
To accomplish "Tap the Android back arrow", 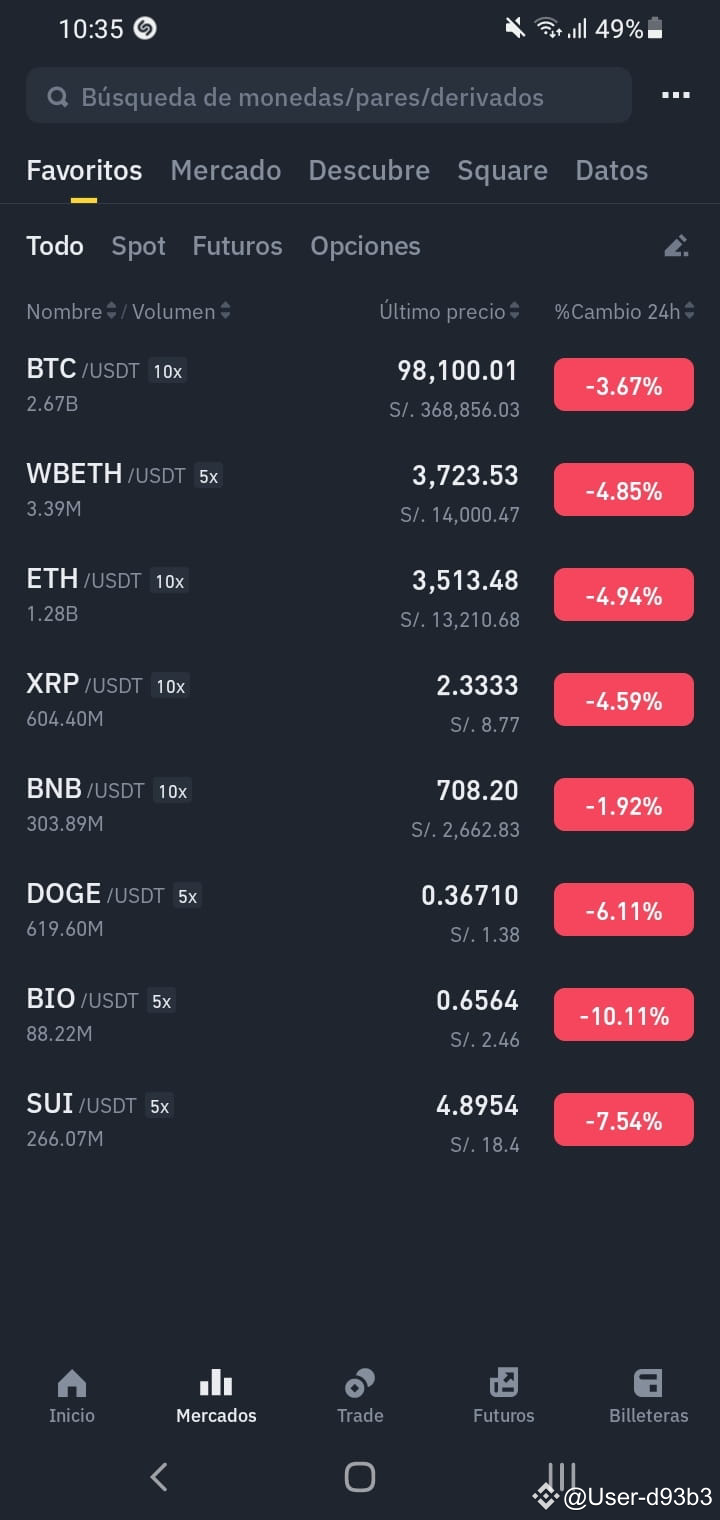I will tap(158, 1476).
